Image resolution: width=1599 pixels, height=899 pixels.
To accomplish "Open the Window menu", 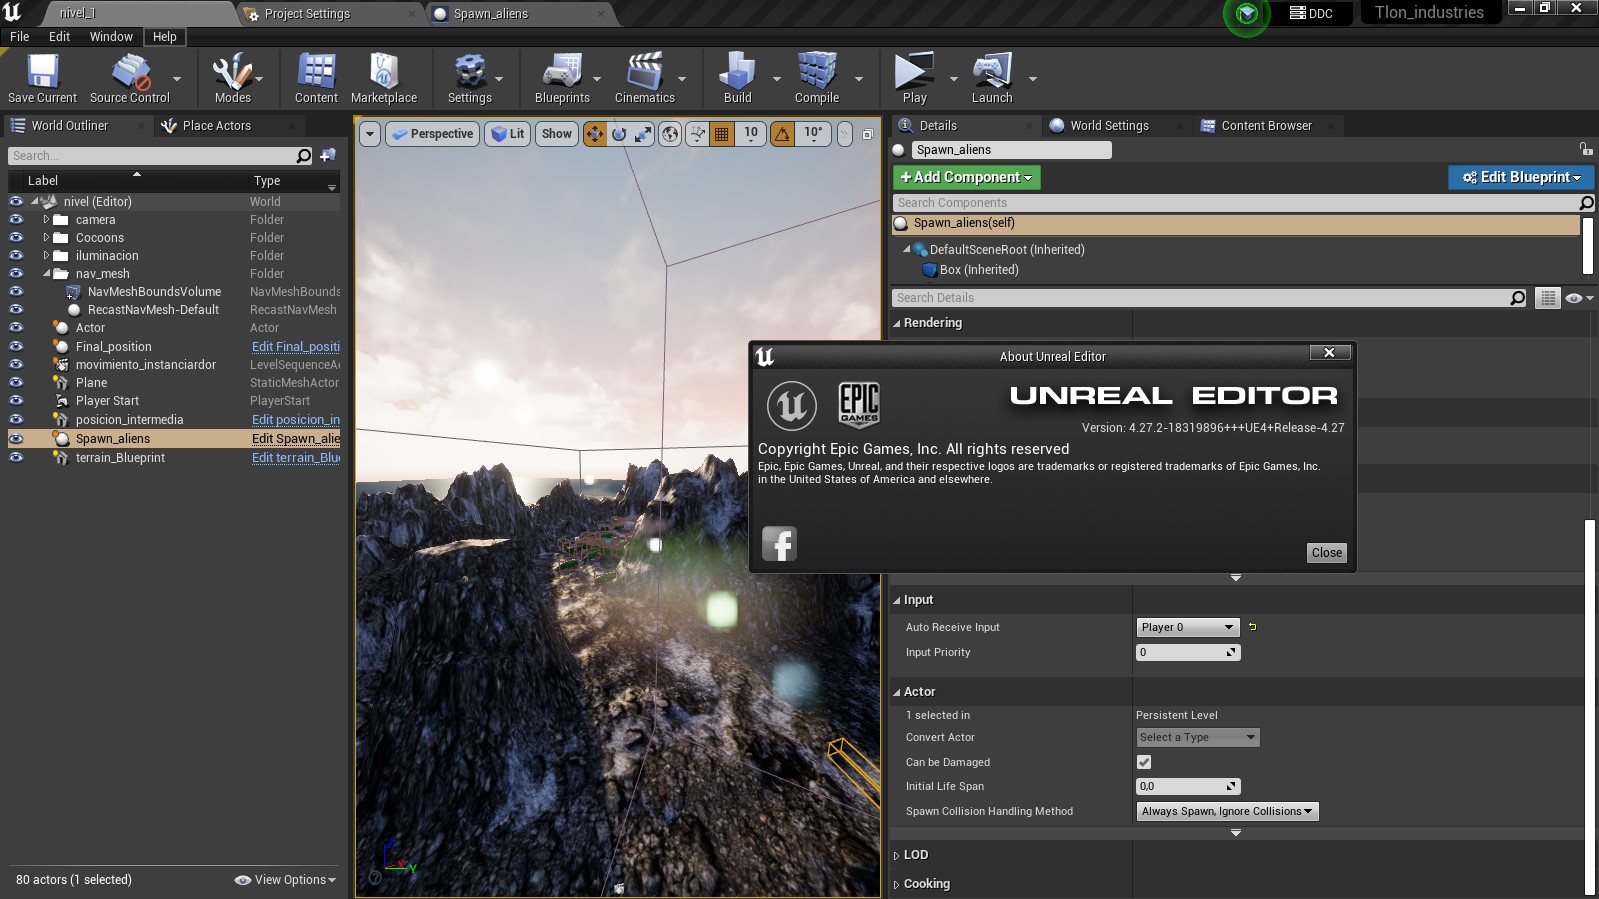I will tap(111, 37).
